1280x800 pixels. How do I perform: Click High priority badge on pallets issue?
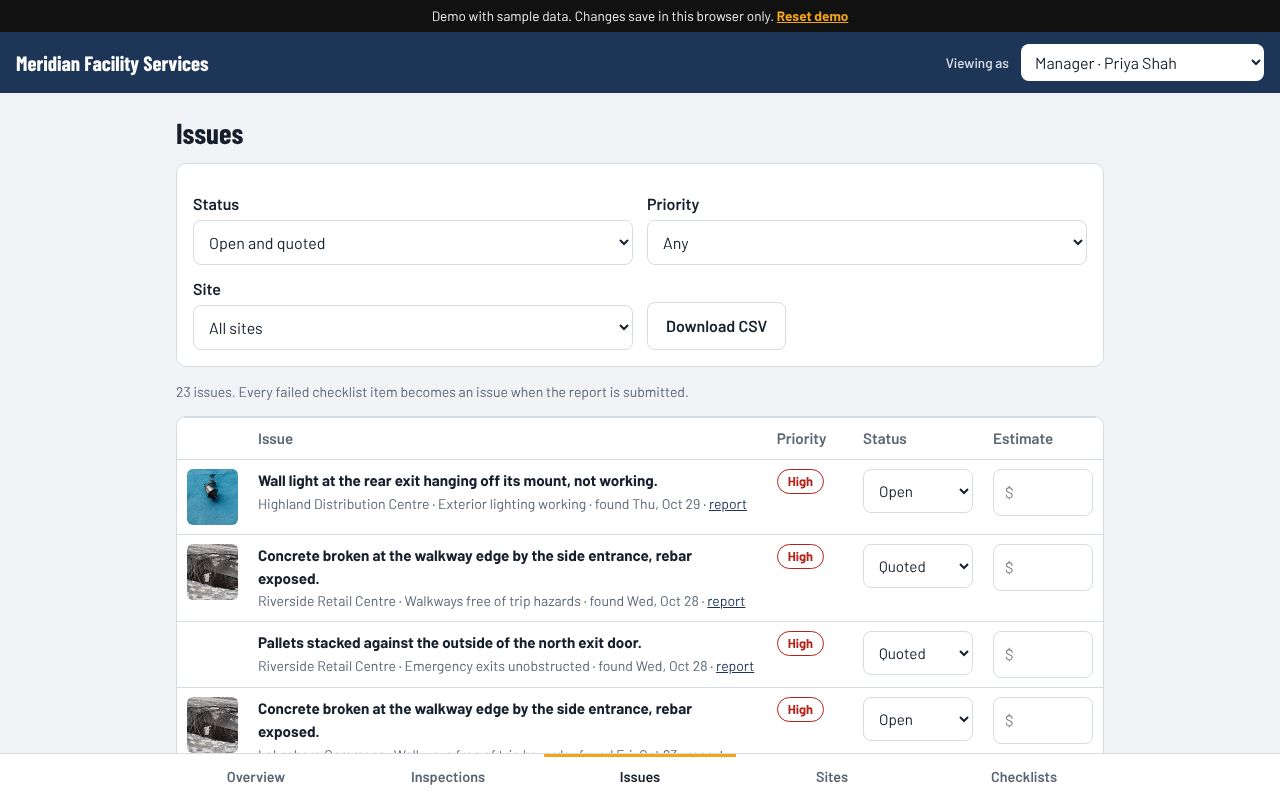[800, 643]
